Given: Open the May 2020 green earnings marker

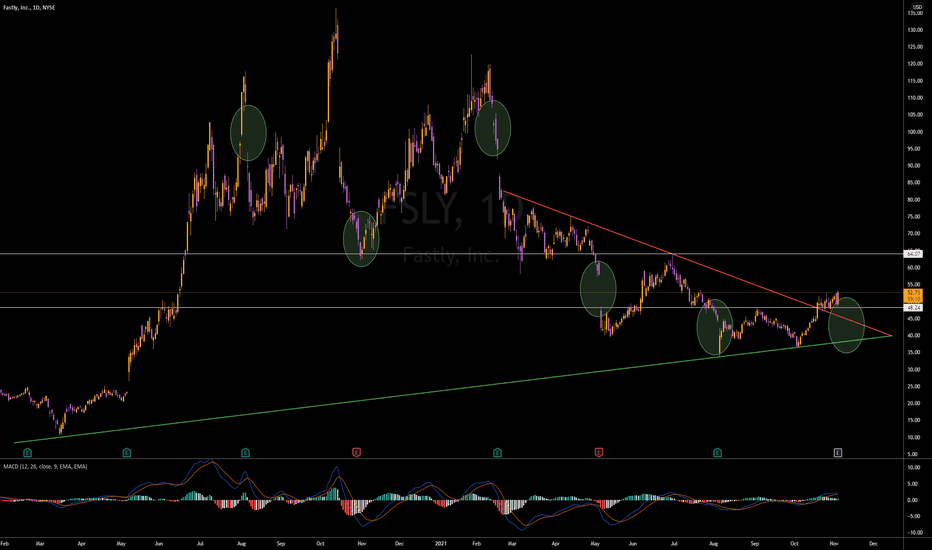Looking at the screenshot, I should click(127, 453).
